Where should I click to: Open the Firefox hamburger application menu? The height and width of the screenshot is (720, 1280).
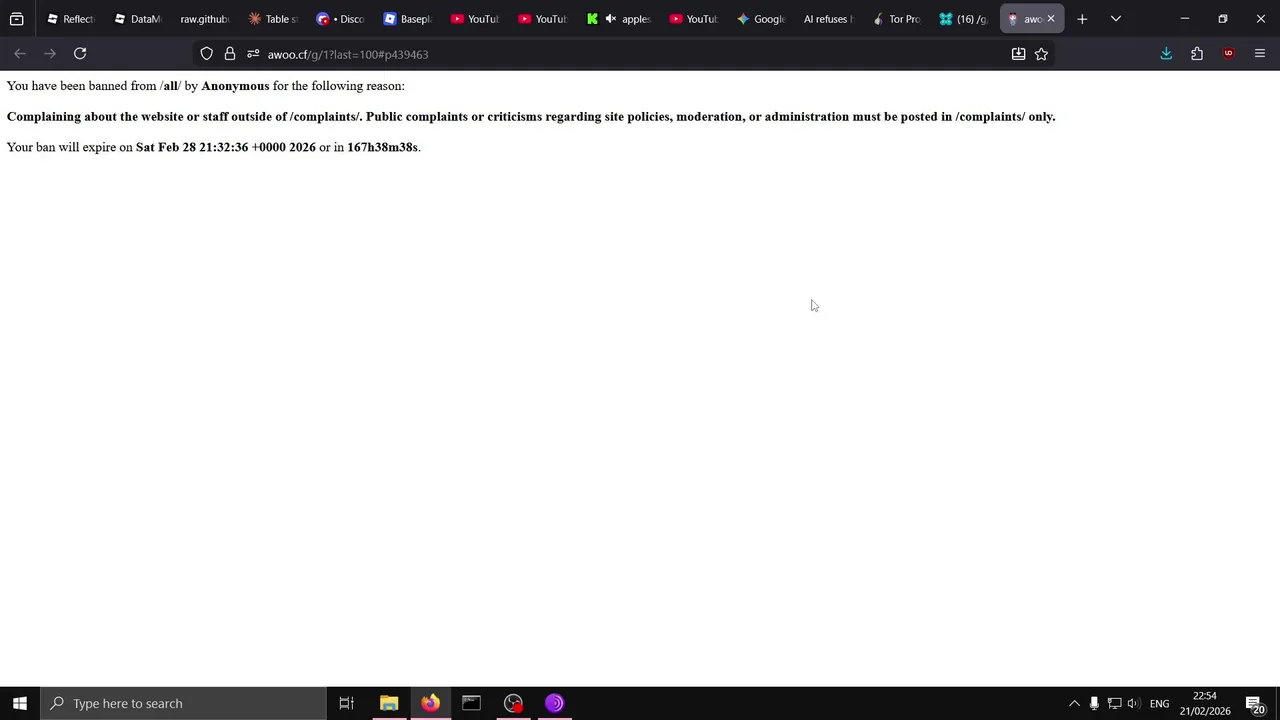(1260, 54)
